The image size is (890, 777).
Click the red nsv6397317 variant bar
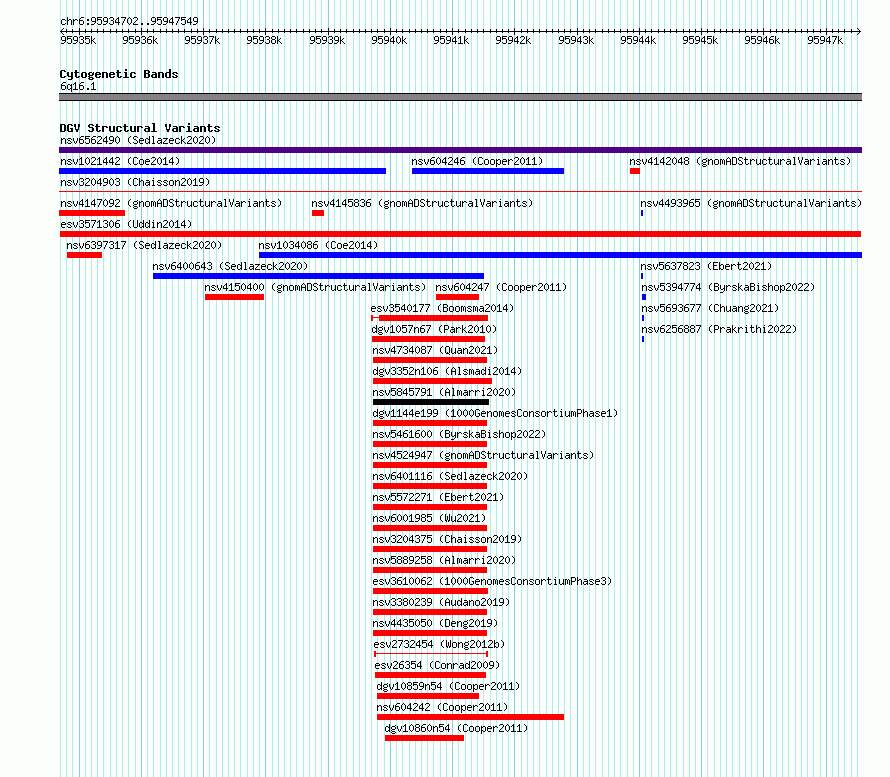pos(85,255)
